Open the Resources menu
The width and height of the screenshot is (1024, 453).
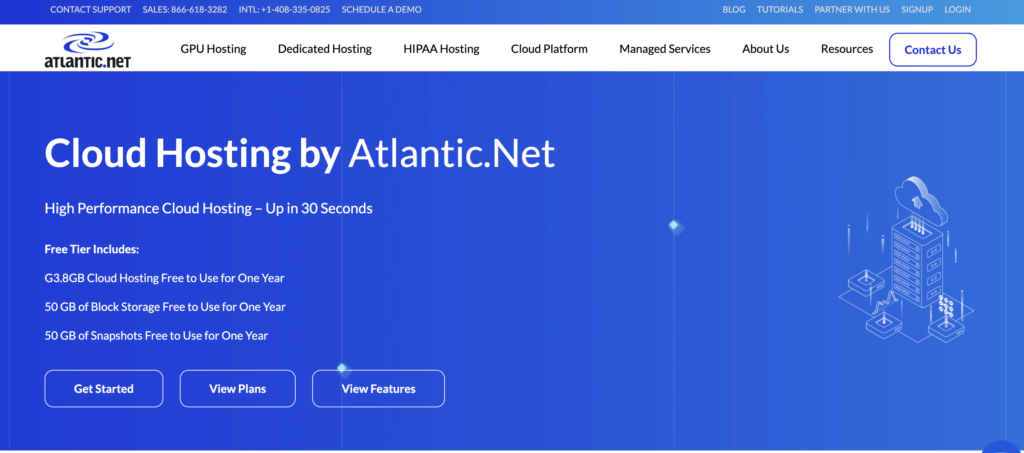847,49
